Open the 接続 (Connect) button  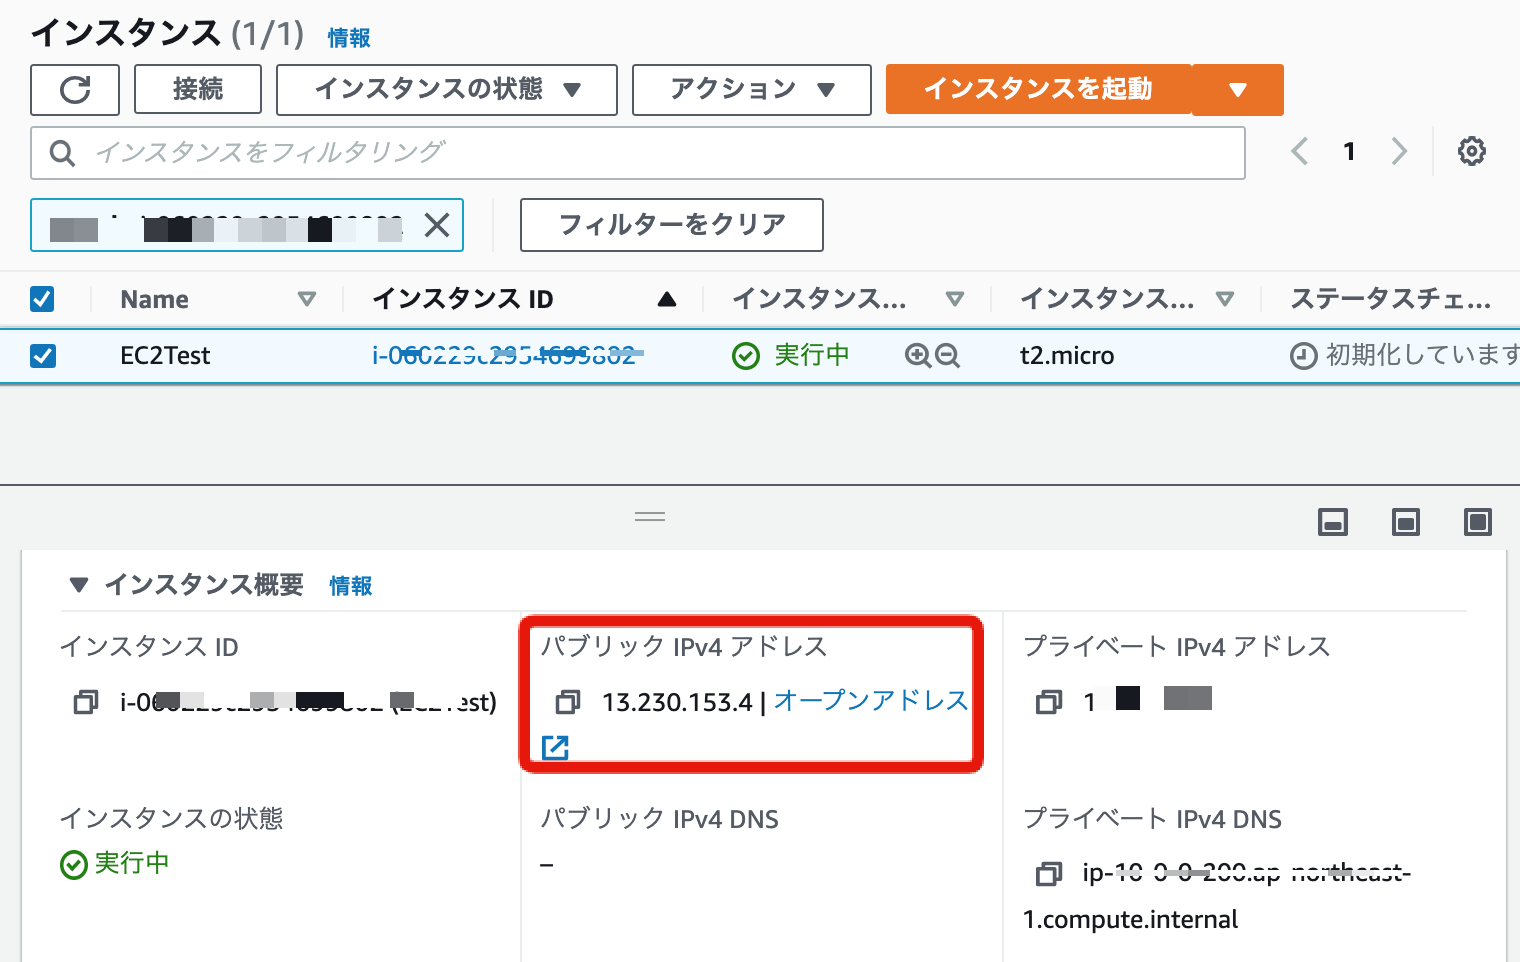coord(198,90)
